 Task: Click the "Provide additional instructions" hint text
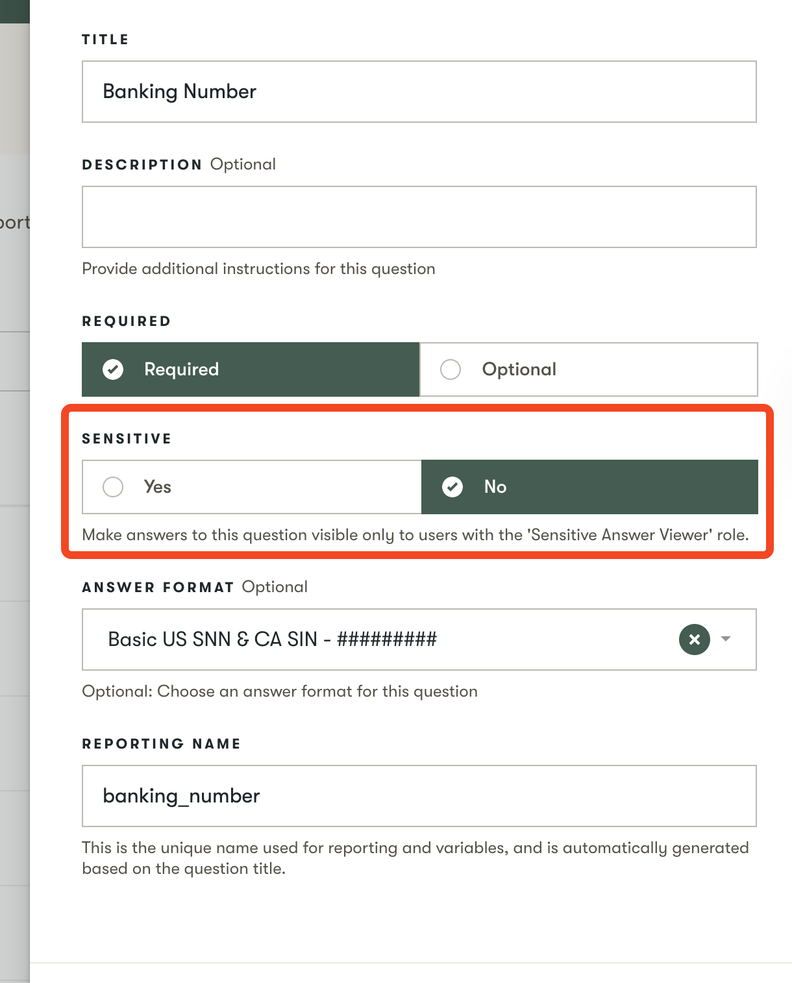tap(258, 268)
